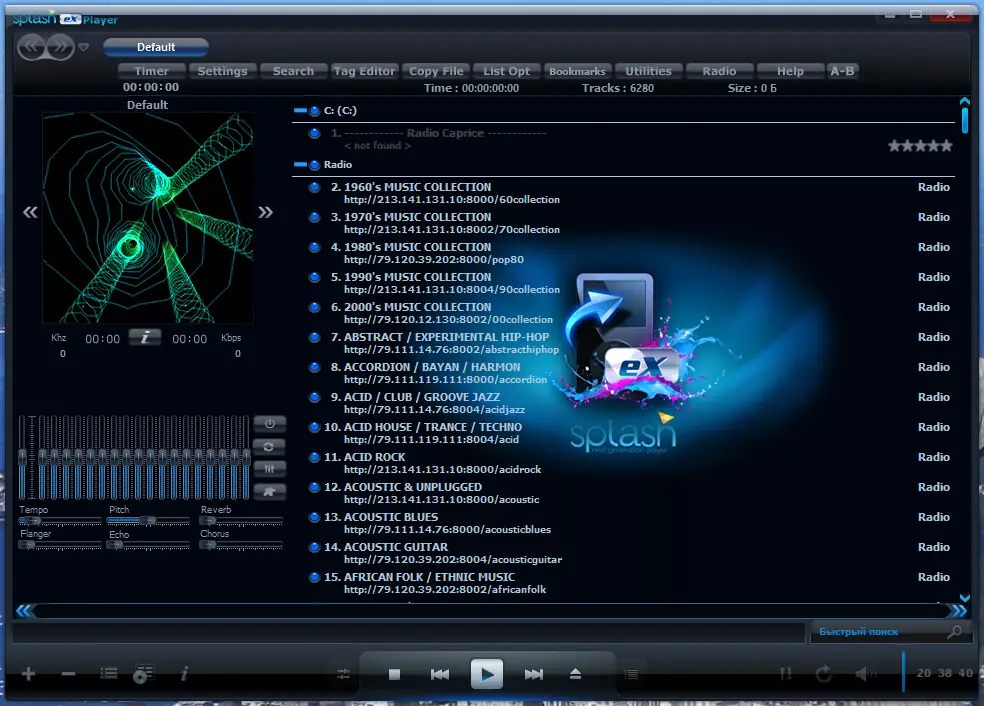Adjust the Flanger slider
Screen dimensions: 984x706
coord(60,545)
